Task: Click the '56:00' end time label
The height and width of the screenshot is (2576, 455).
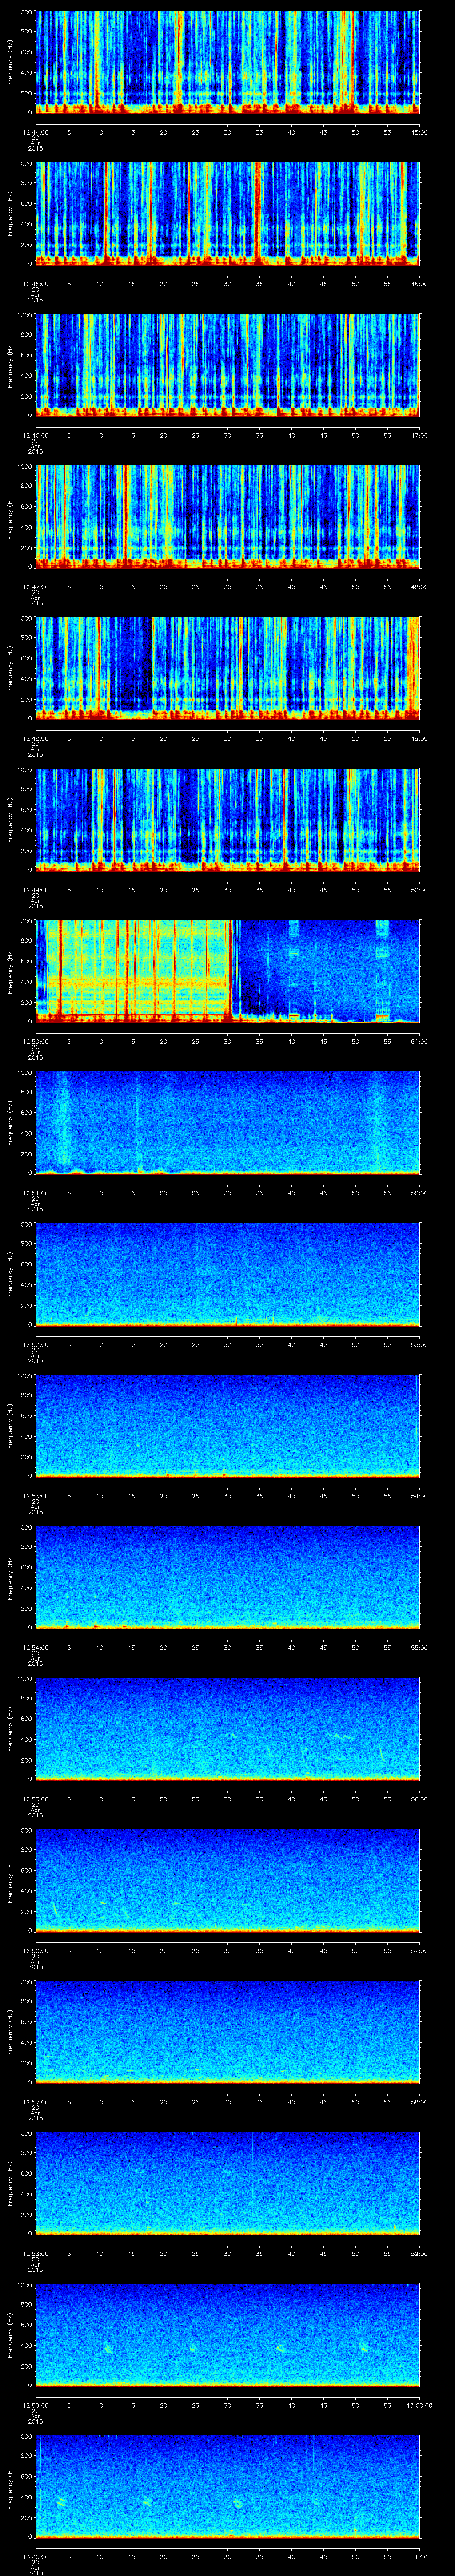Action: (x=420, y=1799)
